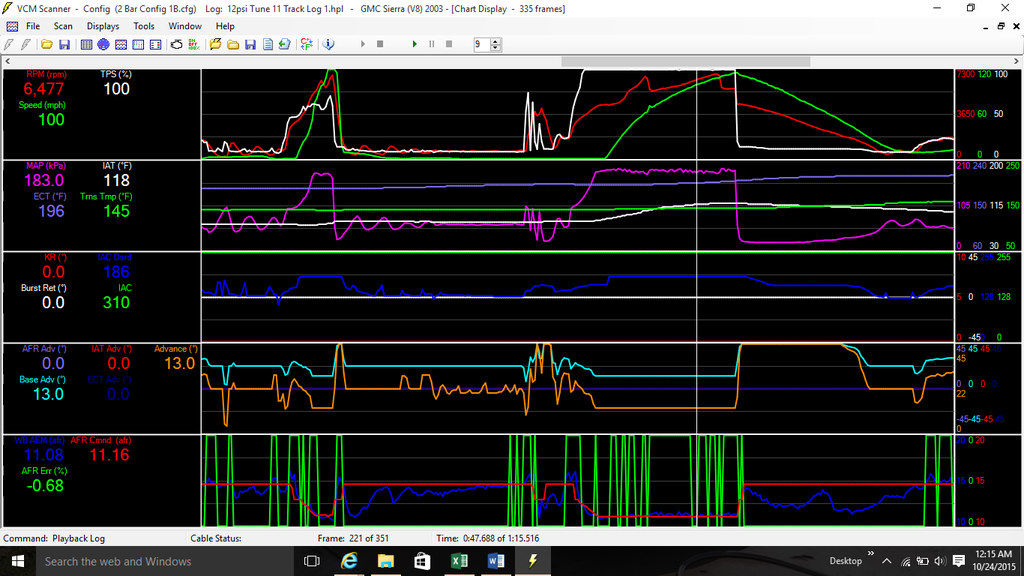Open the chart vs time dual display icon
The image size is (1024, 576).
tap(155, 44)
